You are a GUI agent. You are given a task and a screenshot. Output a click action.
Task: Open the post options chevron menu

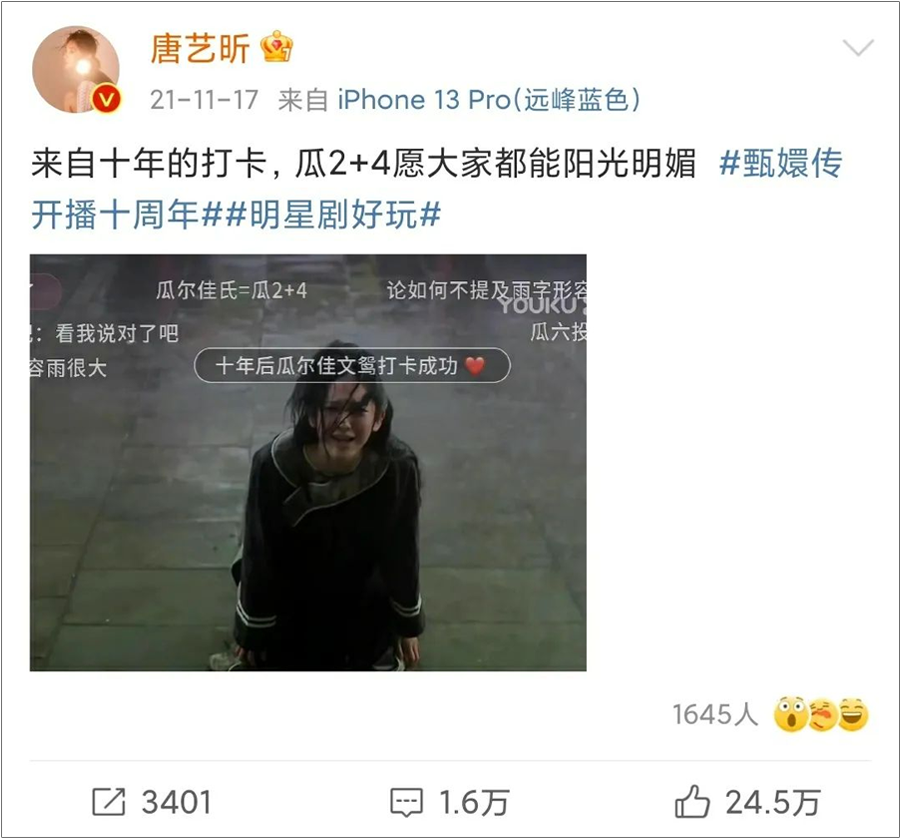pos(858,48)
